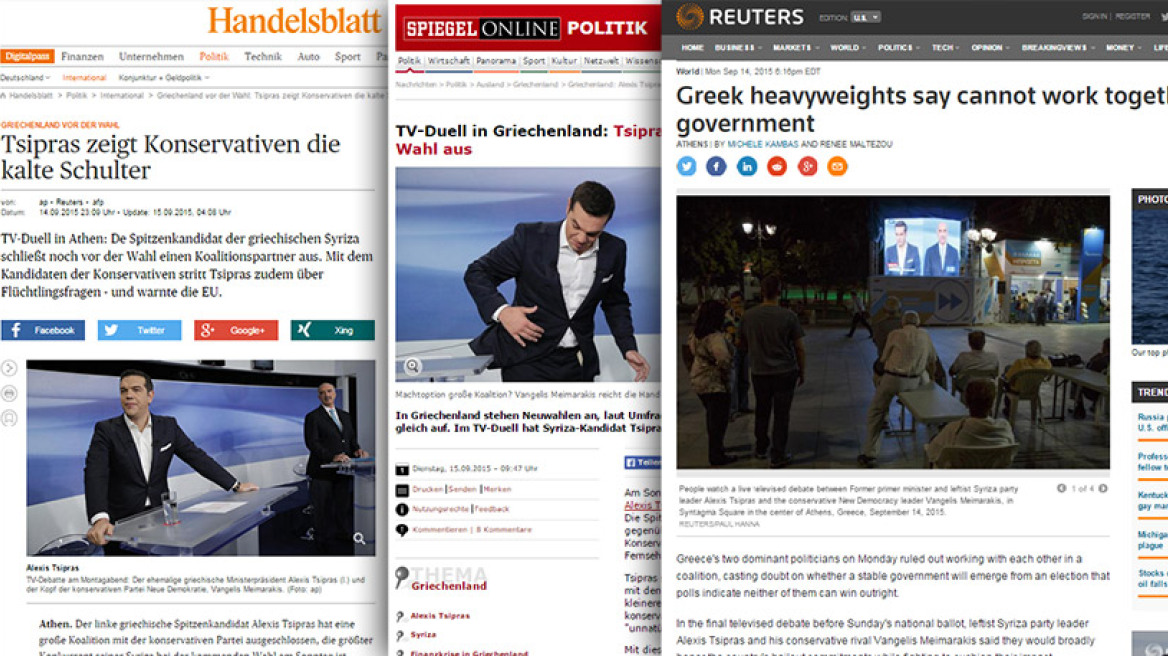The height and width of the screenshot is (656, 1168).
Task: Play the fast-forward overlay on Reuters photo
Action: click(x=949, y=302)
